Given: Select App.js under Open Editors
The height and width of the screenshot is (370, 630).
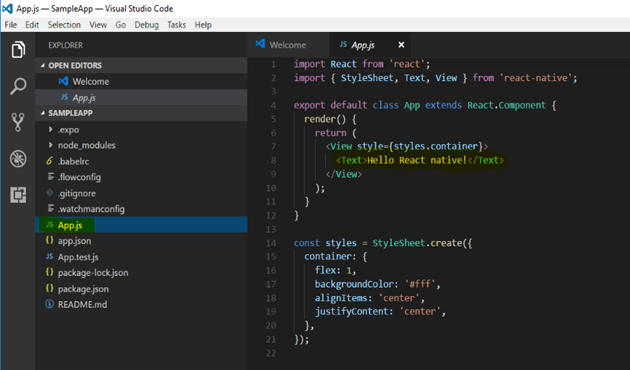Looking at the screenshot, I should point(141,97).
